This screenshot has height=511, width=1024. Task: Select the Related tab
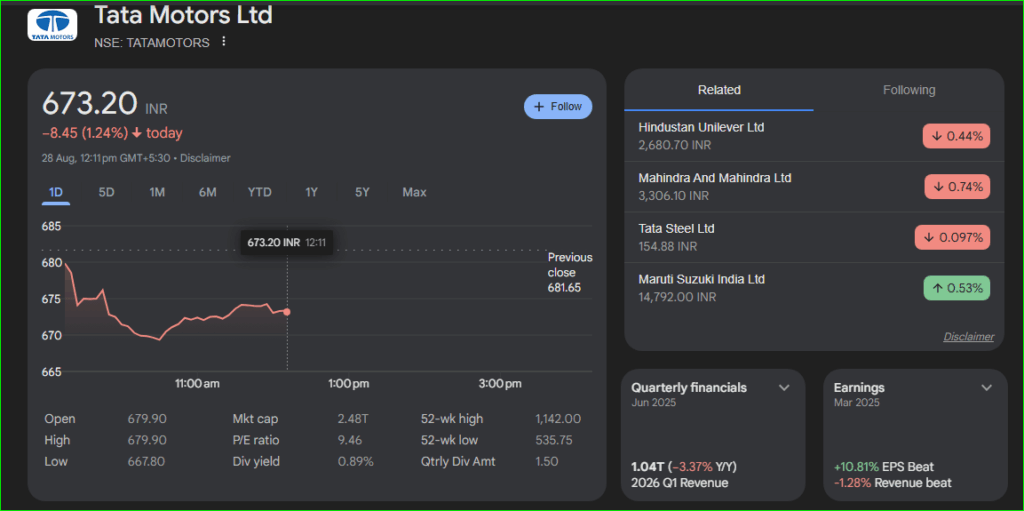click(x=719, y=90)
